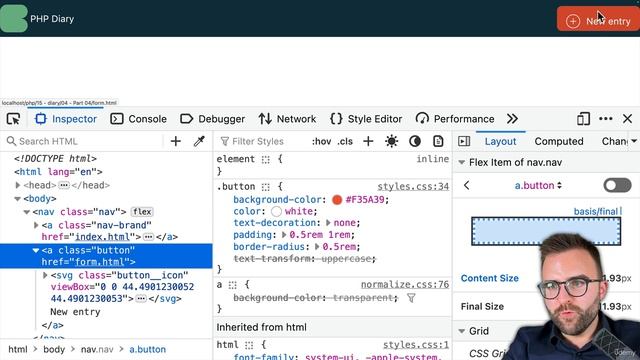Expand the svg button__icon node

click(45, 276)
